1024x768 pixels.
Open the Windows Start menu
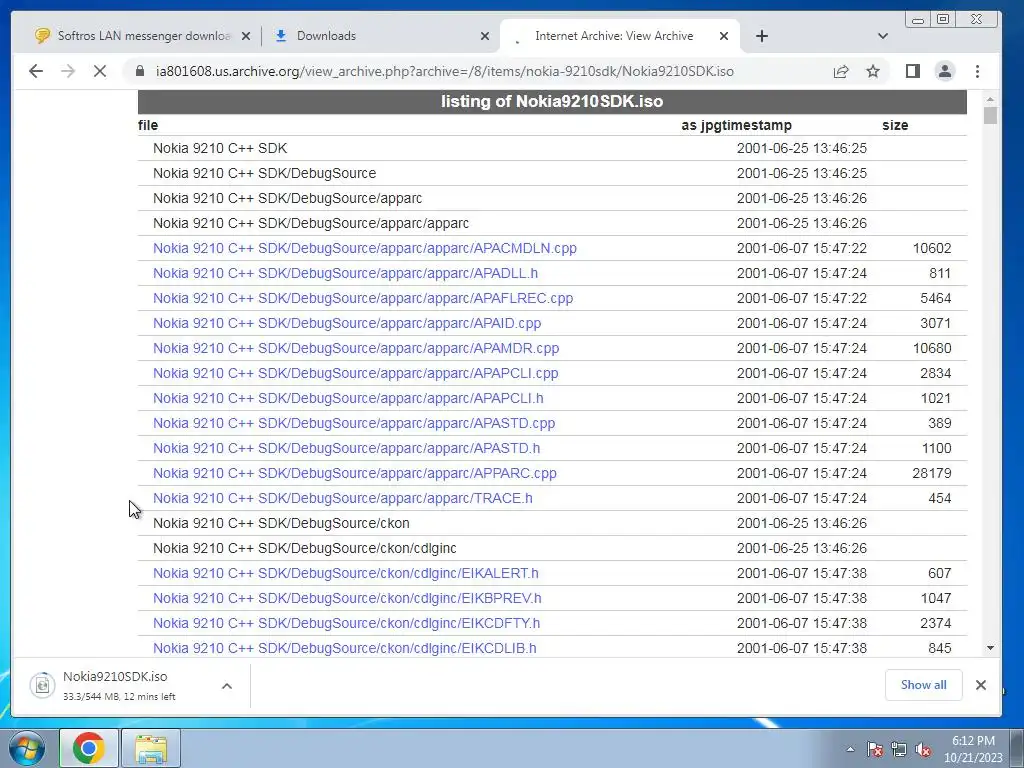click(27, 748)
